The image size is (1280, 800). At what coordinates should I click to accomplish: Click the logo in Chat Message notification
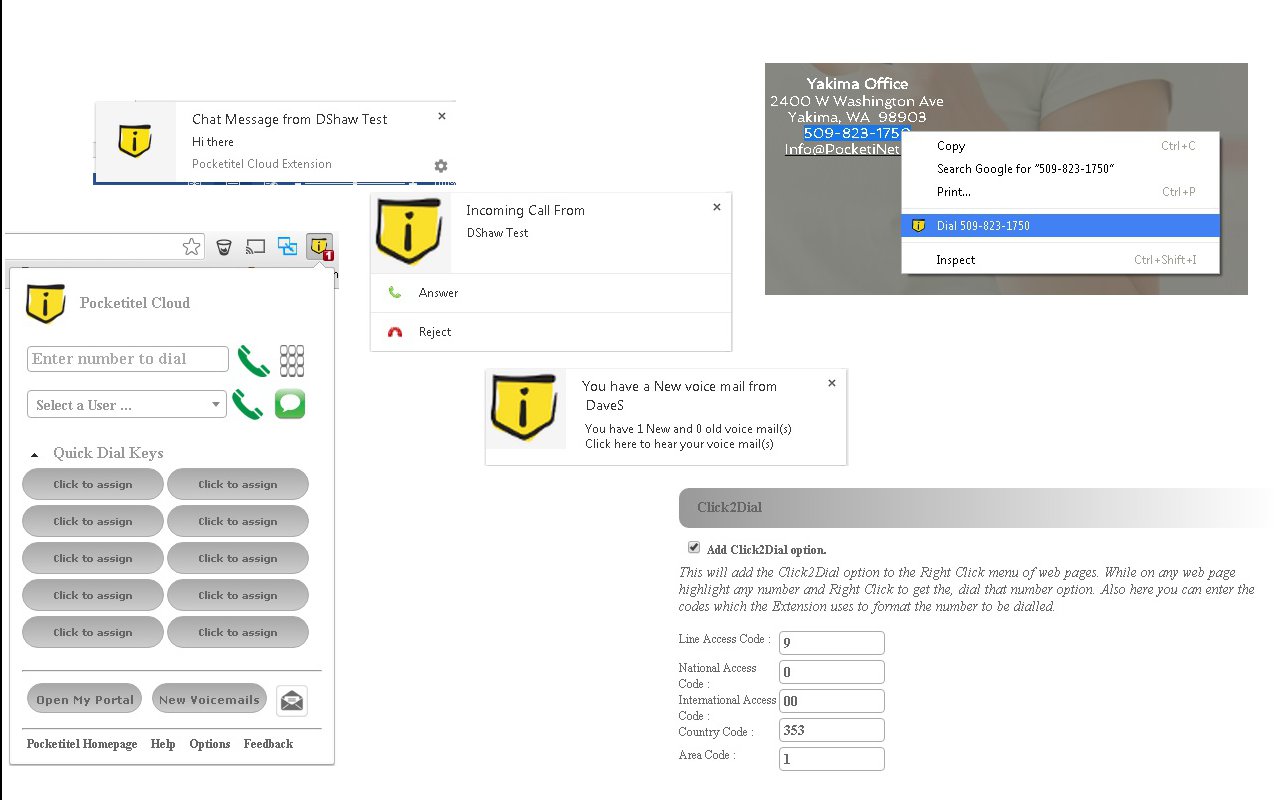coord(135,141)
